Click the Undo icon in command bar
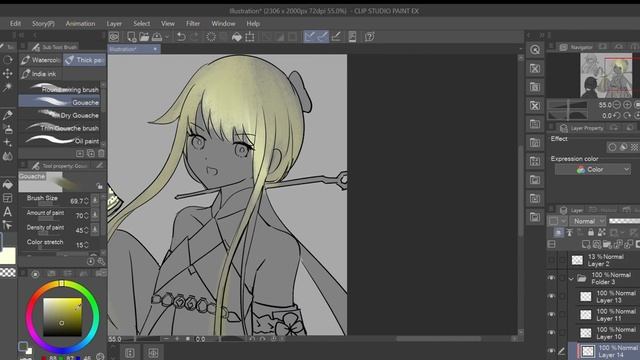Viewport: 640px width, 360px height. (x=181, y=37)
